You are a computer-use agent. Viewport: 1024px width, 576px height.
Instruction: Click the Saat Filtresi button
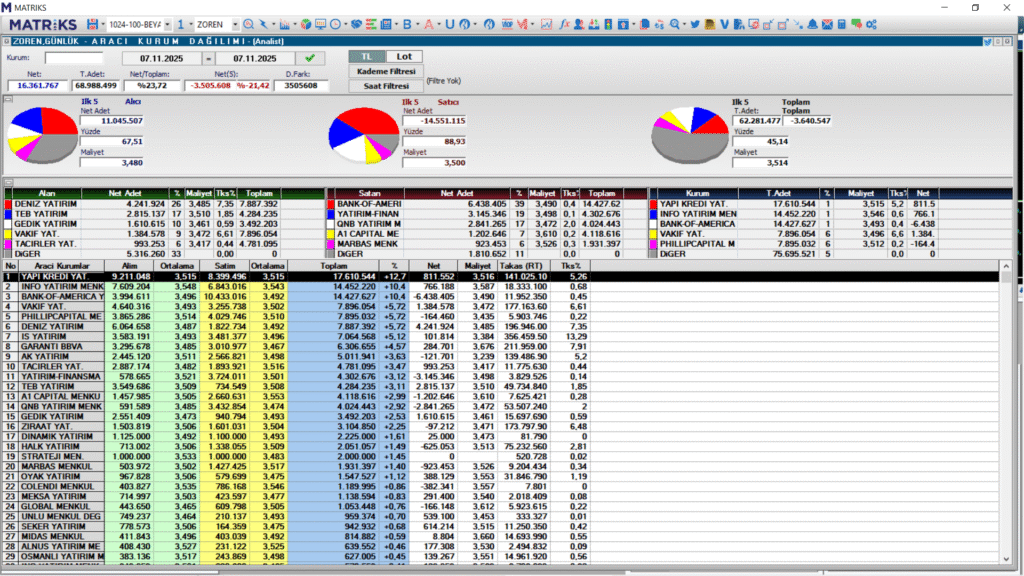tap(384, 86)
